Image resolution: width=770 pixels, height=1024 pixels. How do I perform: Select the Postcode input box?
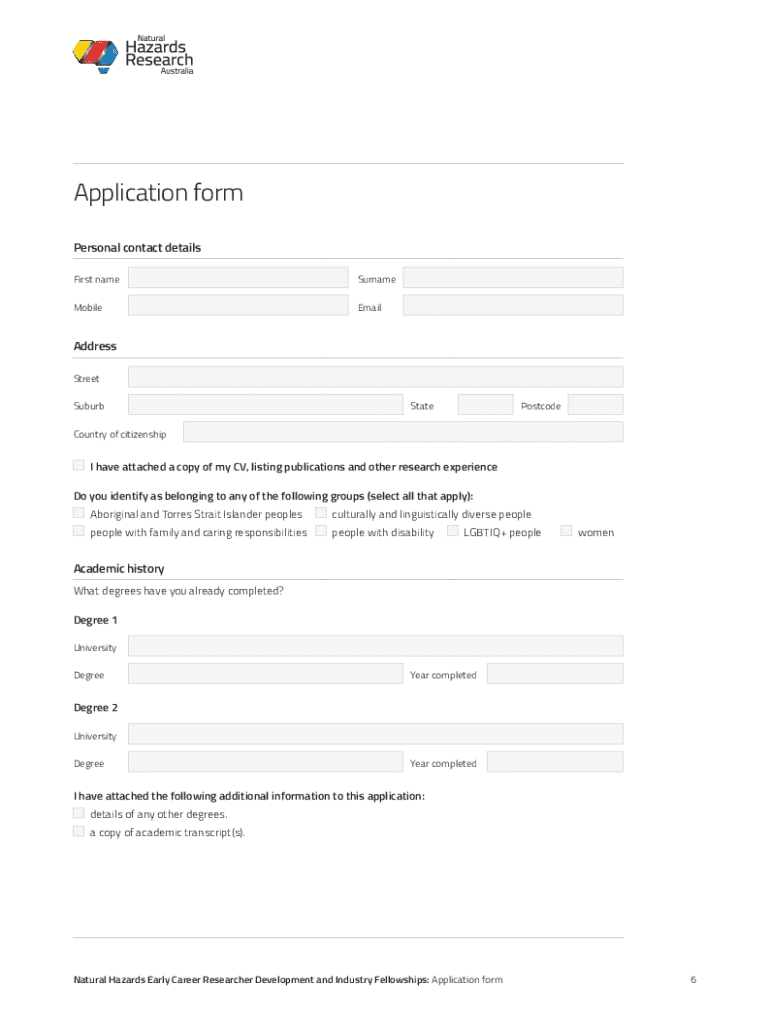click(x=595, y=405)
